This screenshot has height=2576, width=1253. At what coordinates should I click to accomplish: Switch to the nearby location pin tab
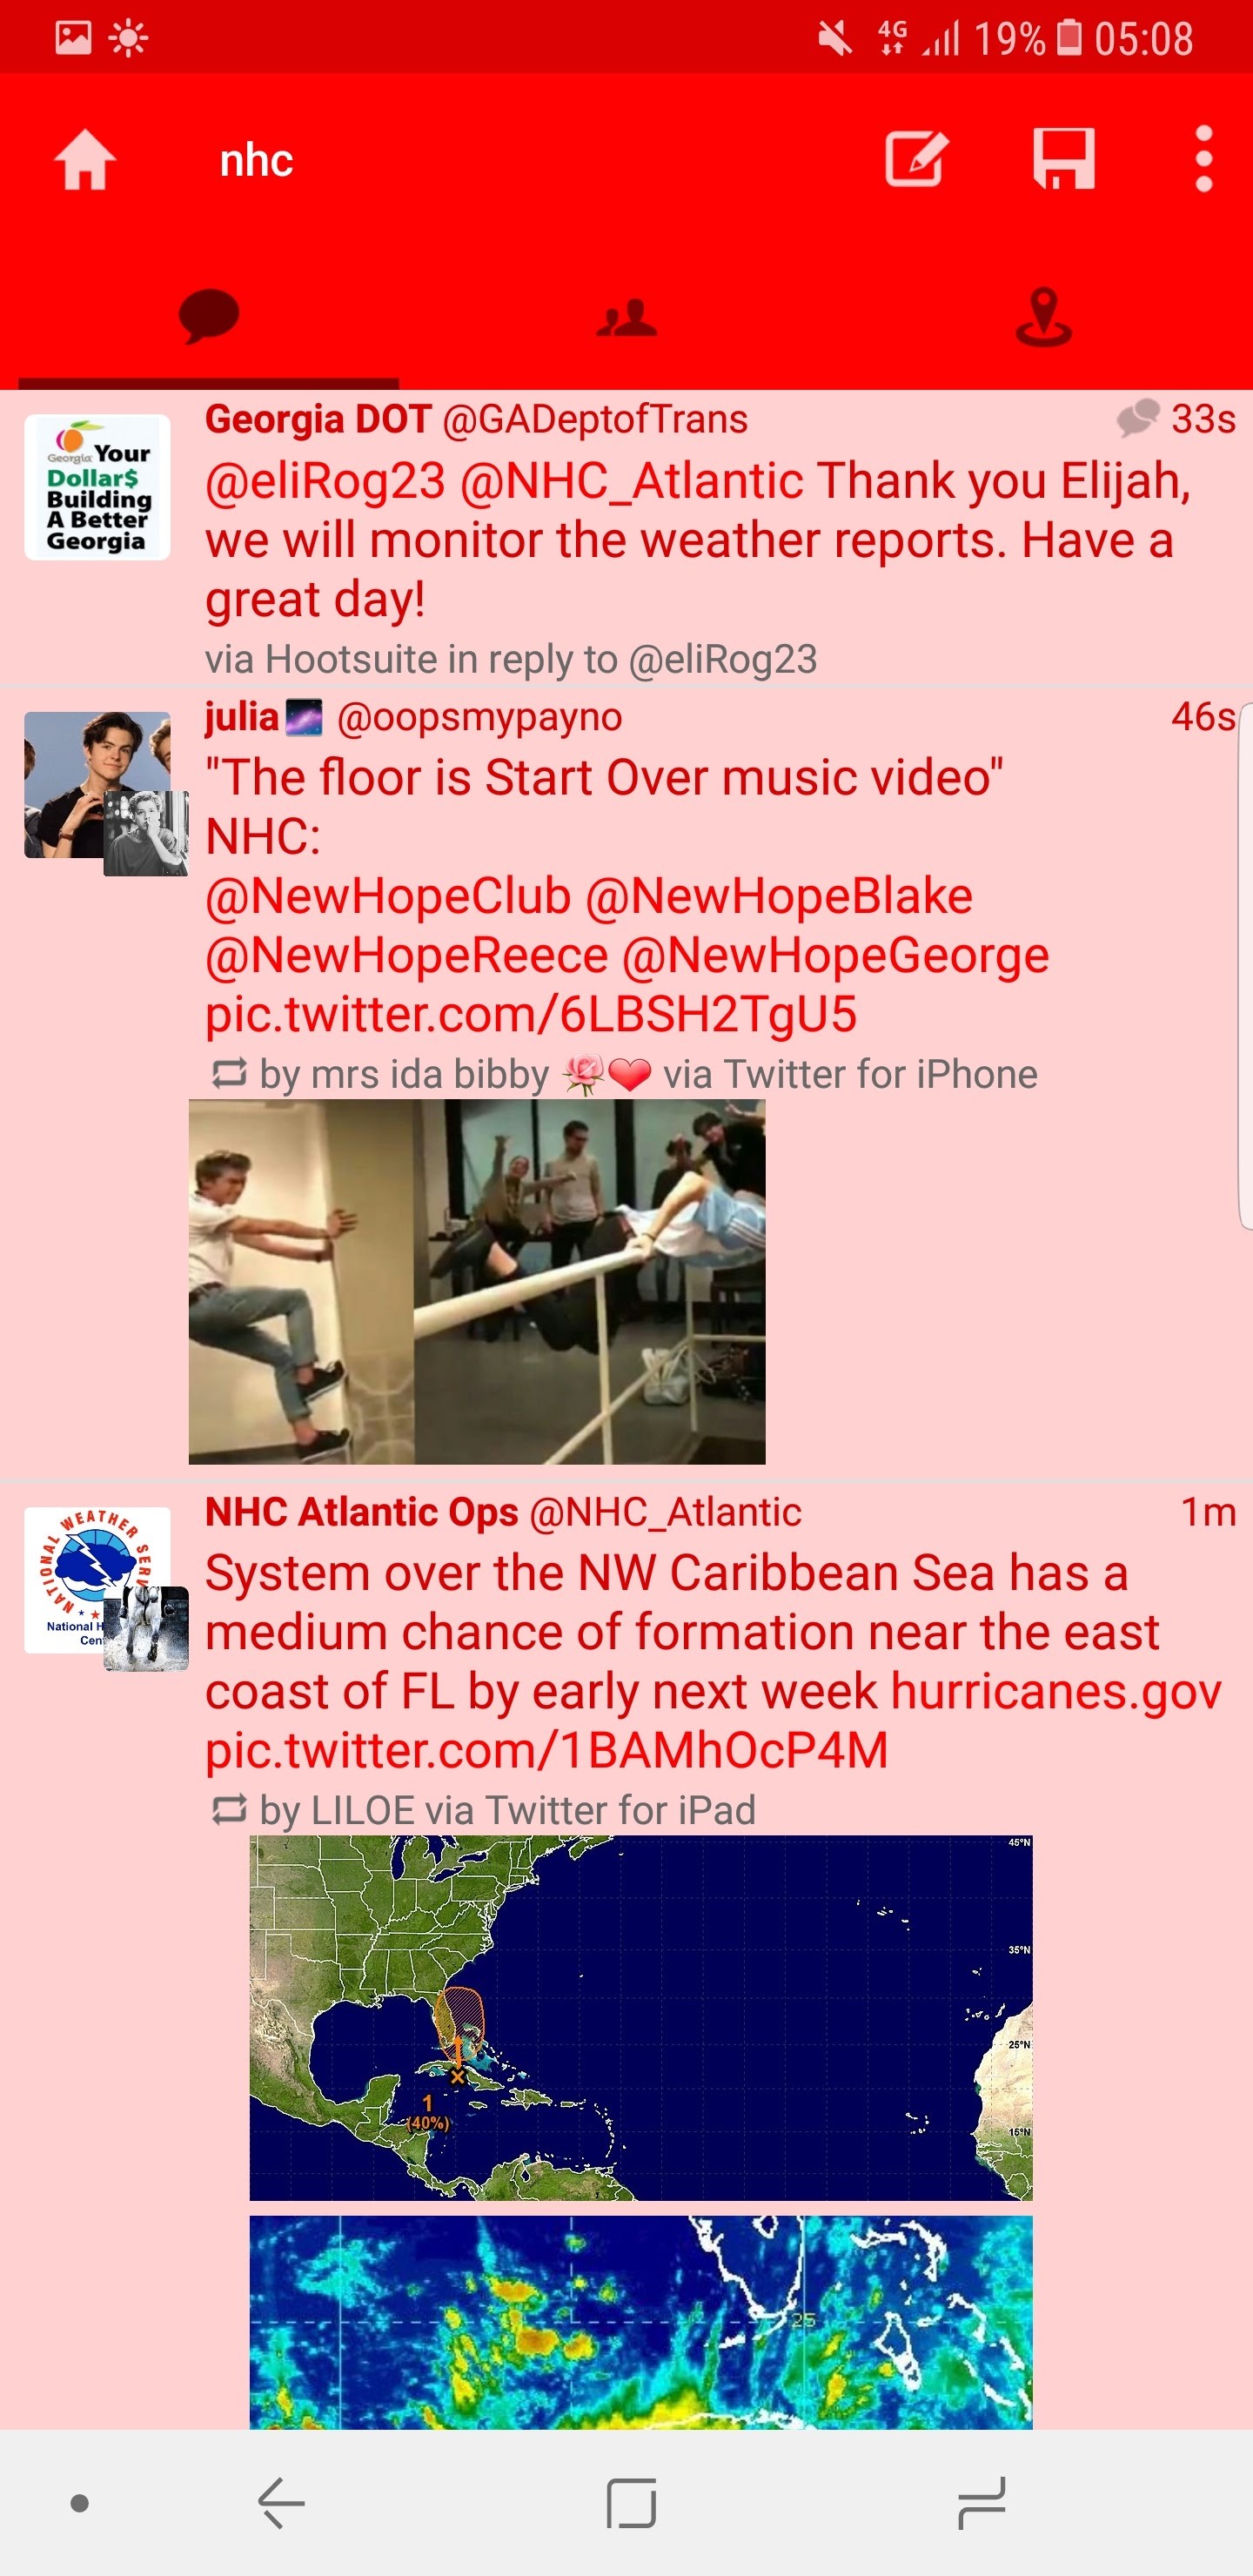[1044, 317]
